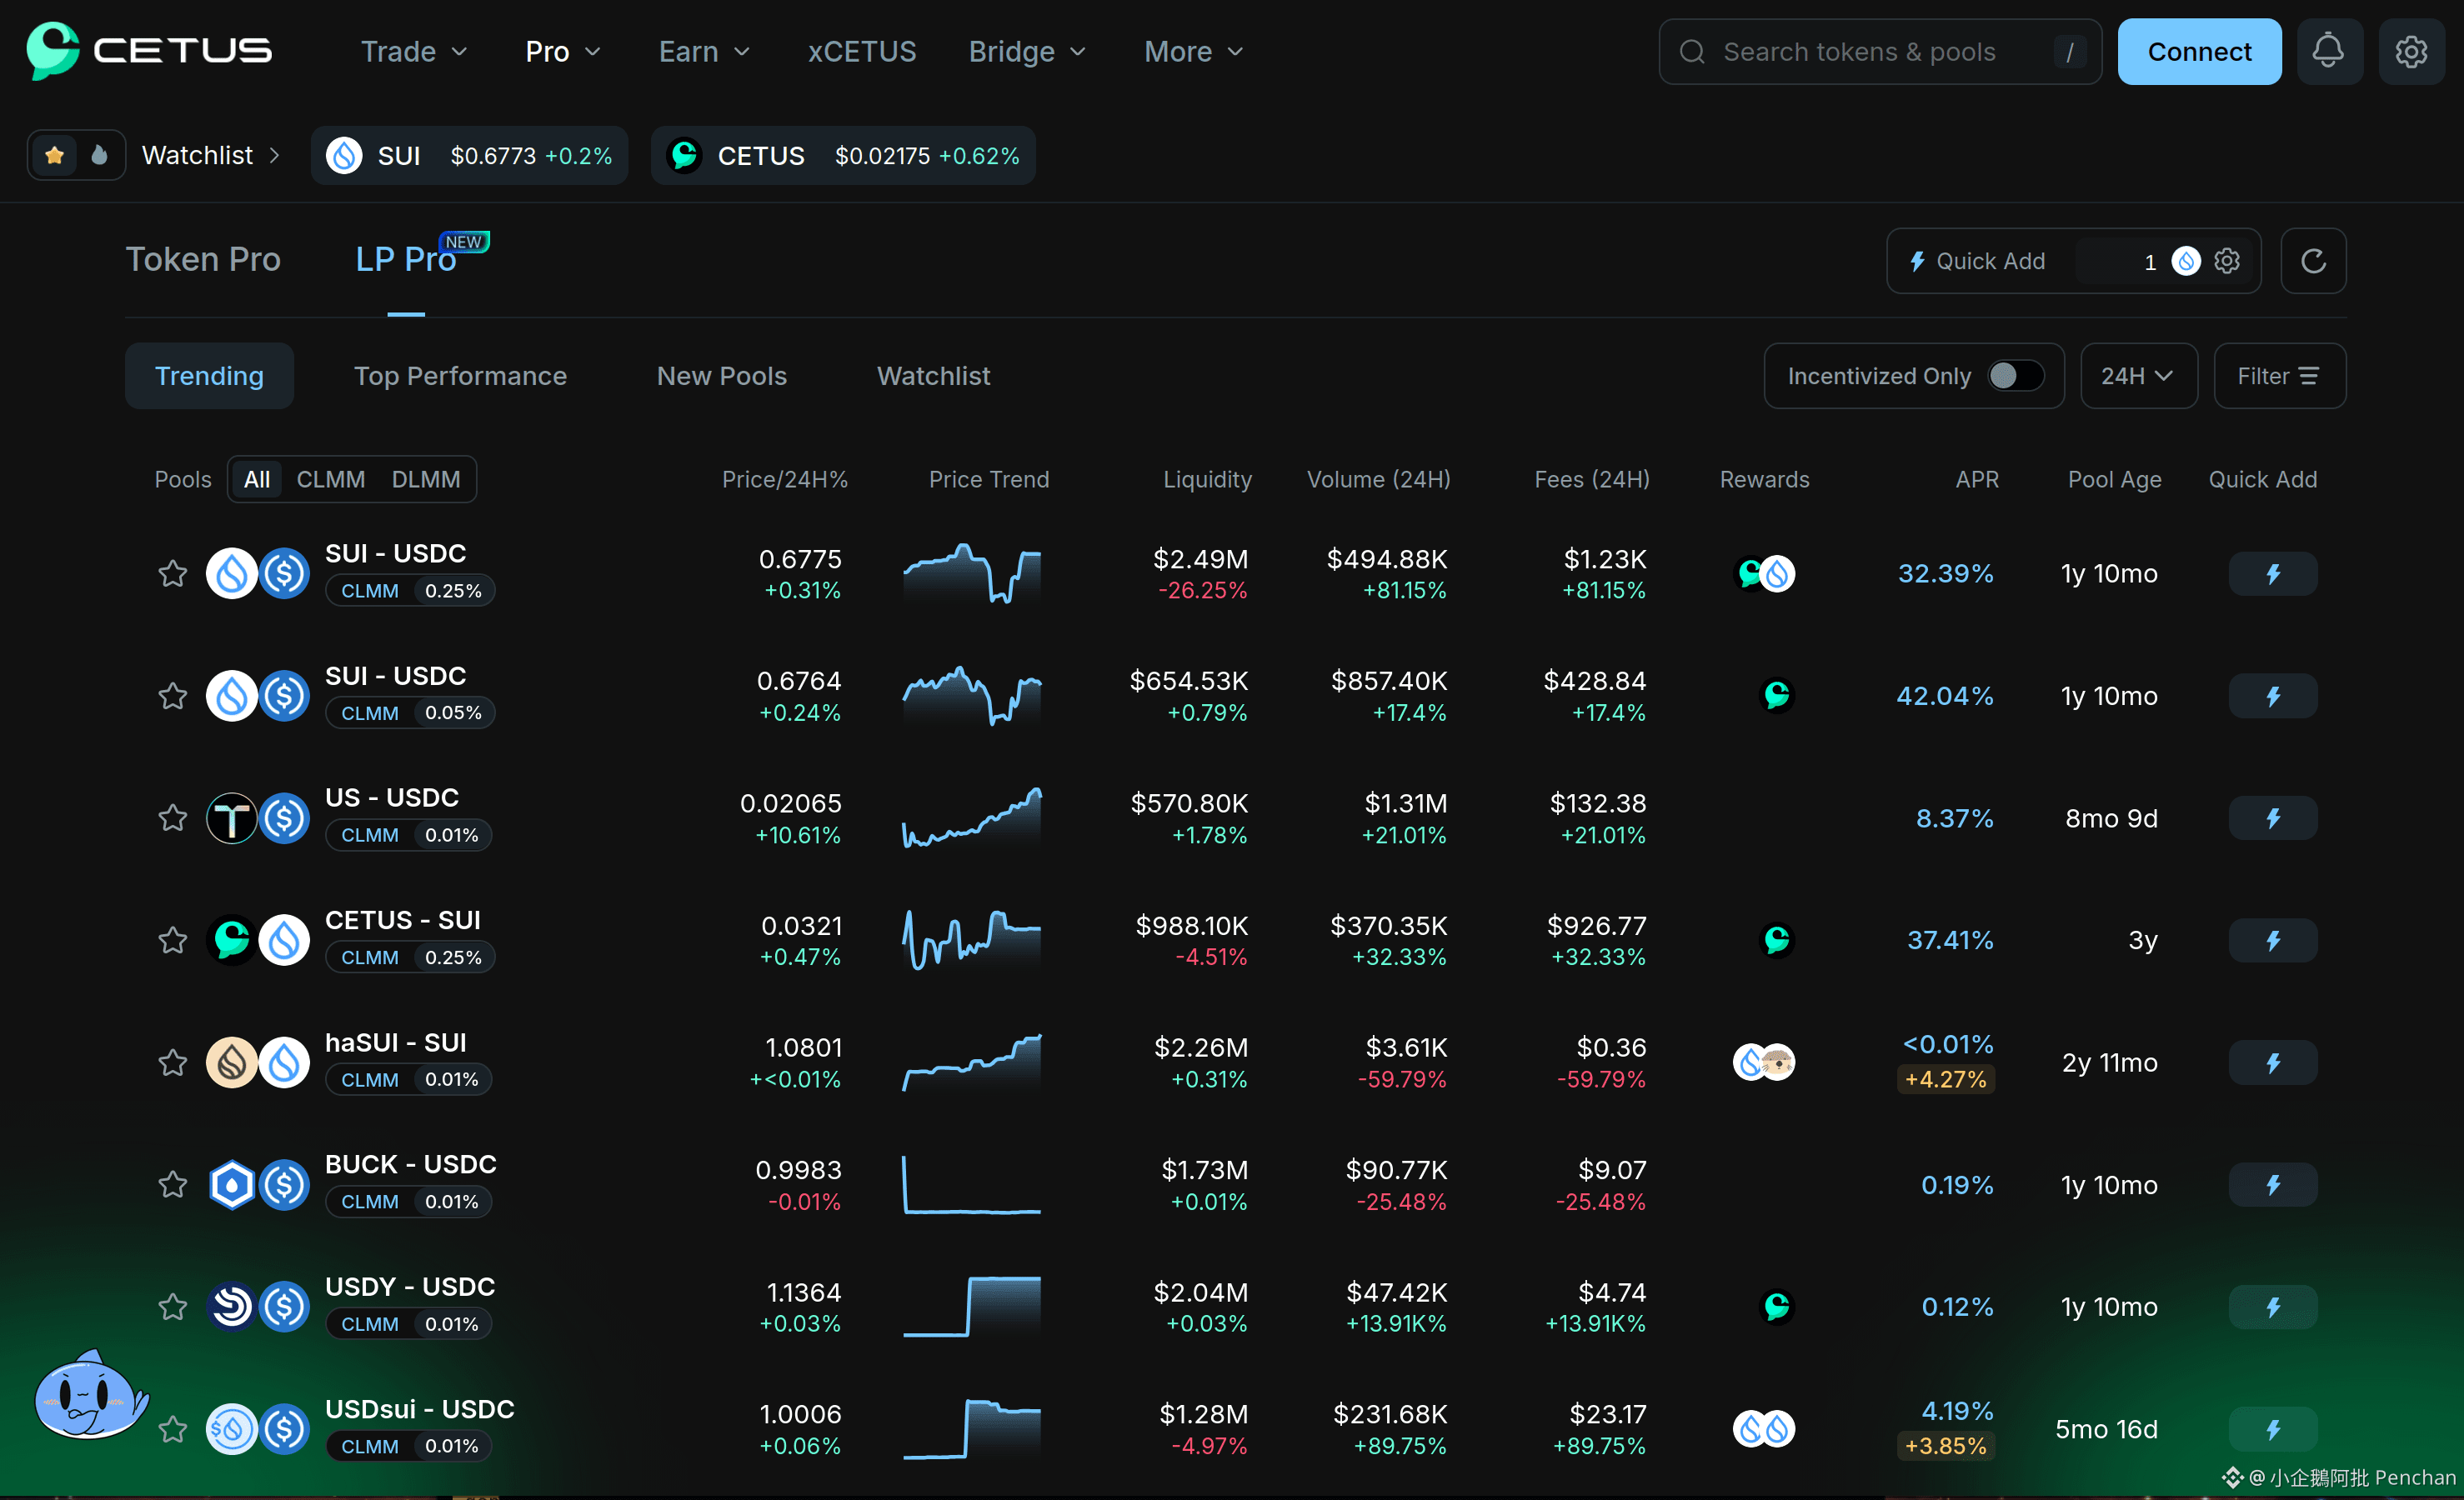This screenshot has width=2464, height=1500.
Task: Quick add to US - USDC pool
Action: tap(2272, 818)
